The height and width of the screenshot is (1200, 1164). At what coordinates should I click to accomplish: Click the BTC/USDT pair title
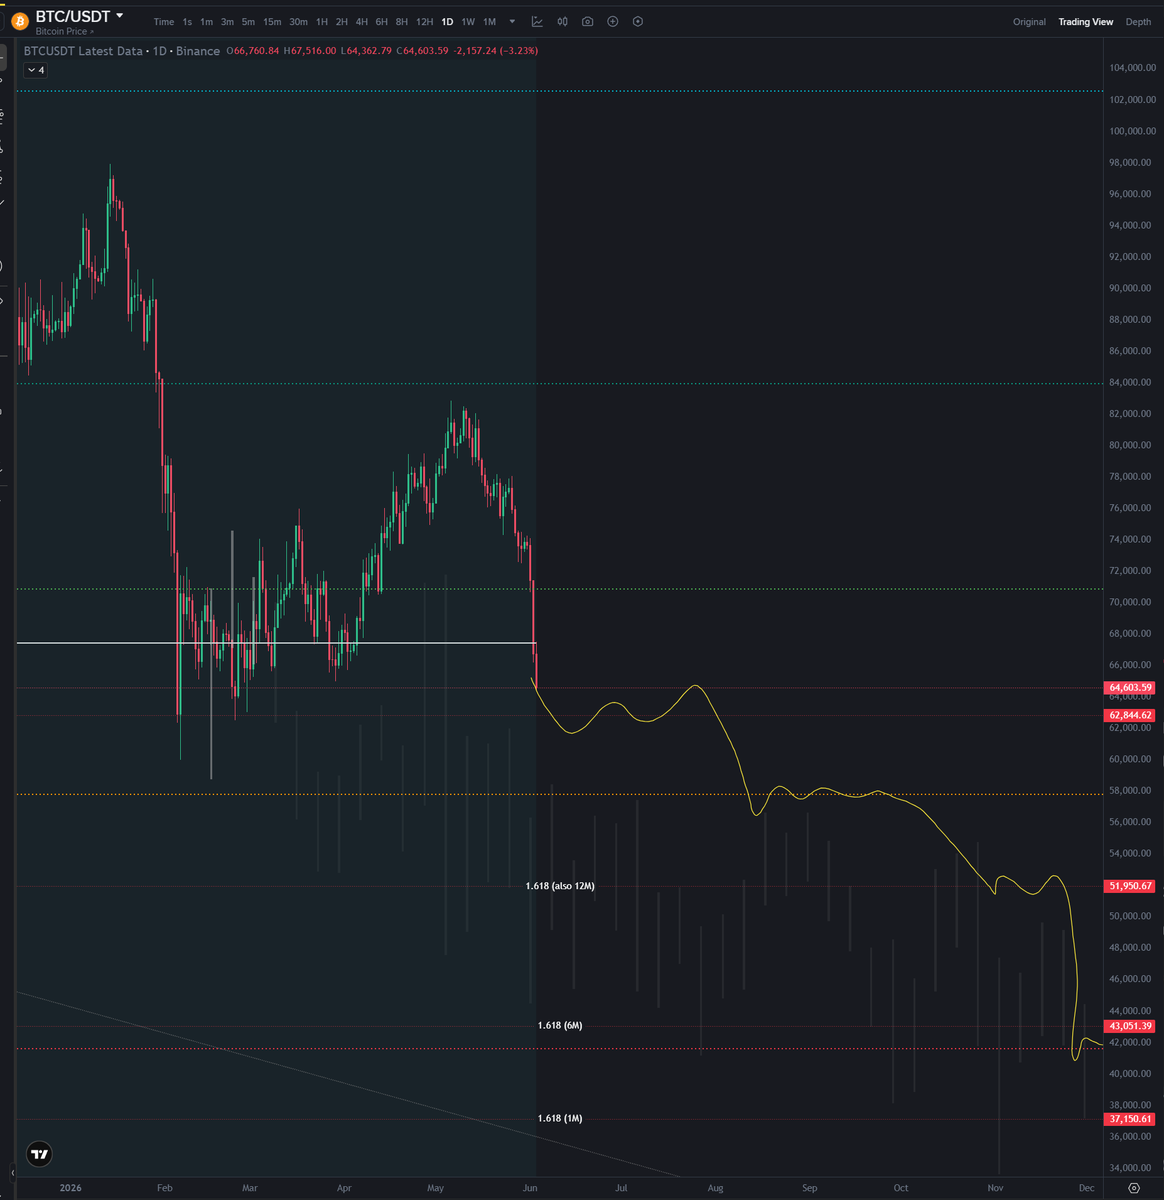pos(73,16)
